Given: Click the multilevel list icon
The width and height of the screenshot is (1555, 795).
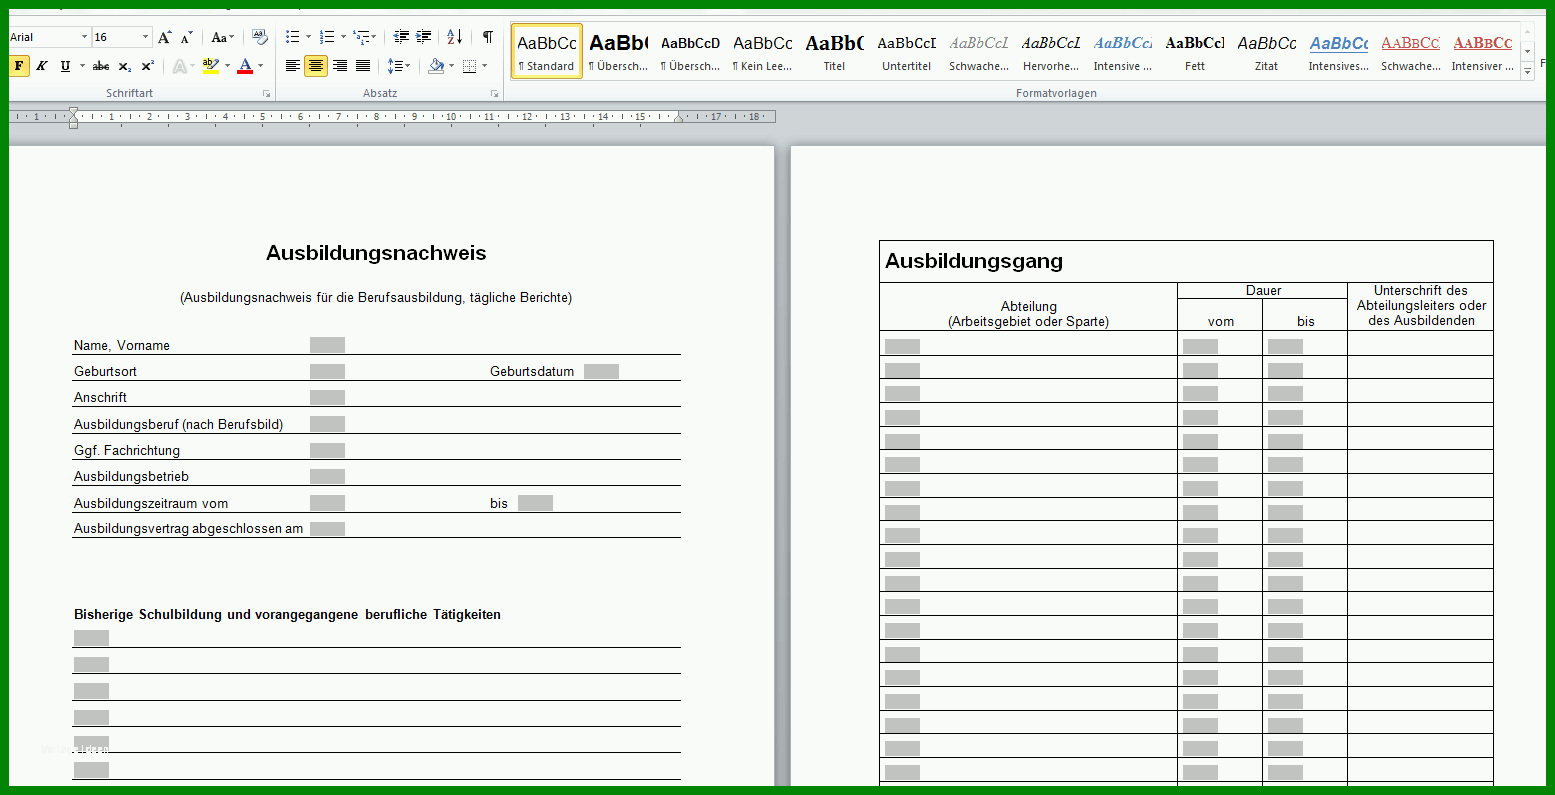Looking at the screenshot, I should [361, 37].
